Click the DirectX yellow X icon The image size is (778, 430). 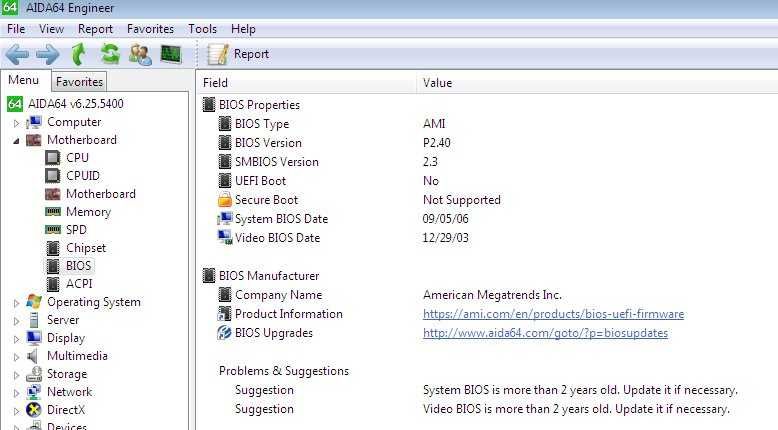(x=34, y=410)
